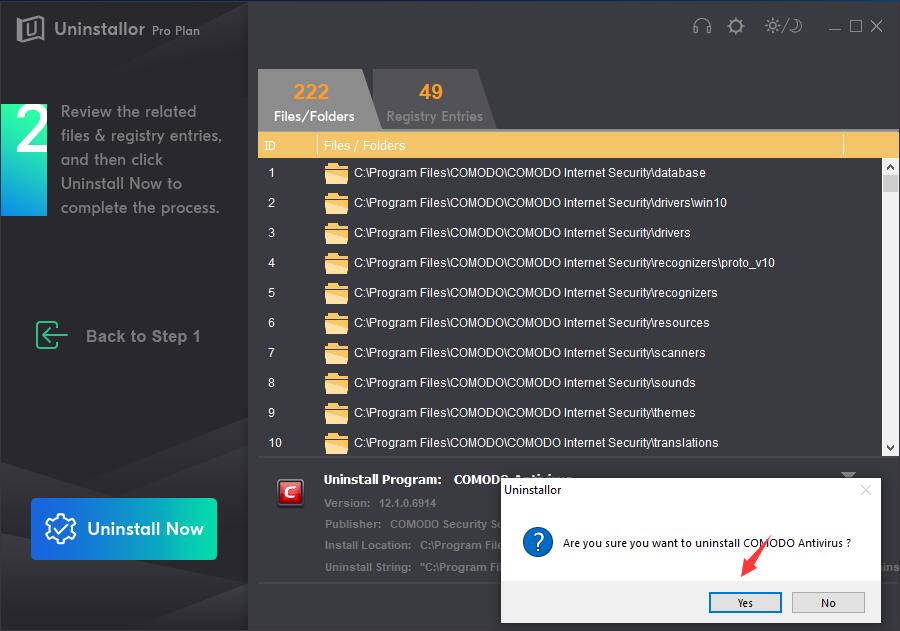Decline uninstall by clicking No
Viewport: 900px width, 631px height.
[828, 602]
